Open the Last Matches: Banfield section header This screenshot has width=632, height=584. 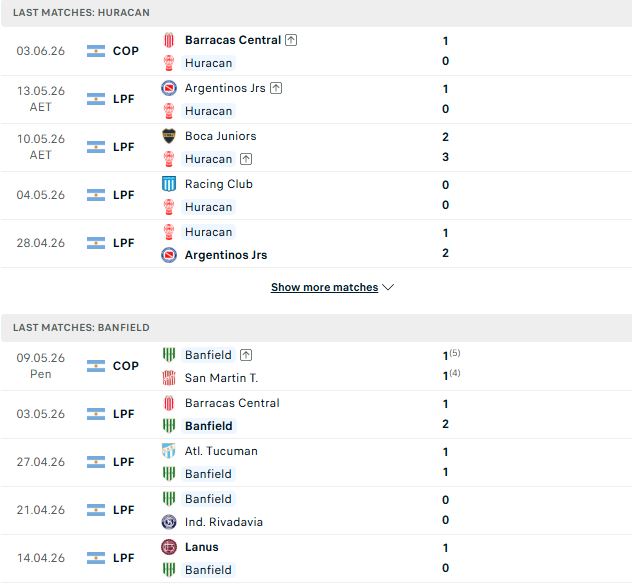tap(316, 328)
